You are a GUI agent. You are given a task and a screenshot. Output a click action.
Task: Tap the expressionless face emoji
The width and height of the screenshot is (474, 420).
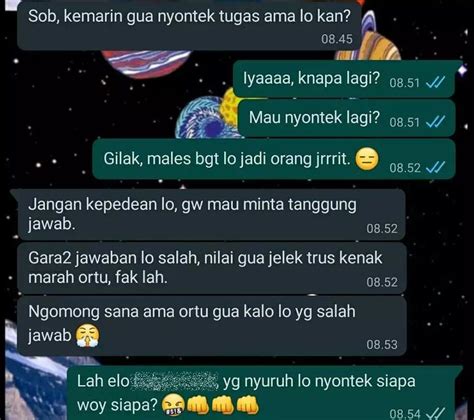coord(367,159)
